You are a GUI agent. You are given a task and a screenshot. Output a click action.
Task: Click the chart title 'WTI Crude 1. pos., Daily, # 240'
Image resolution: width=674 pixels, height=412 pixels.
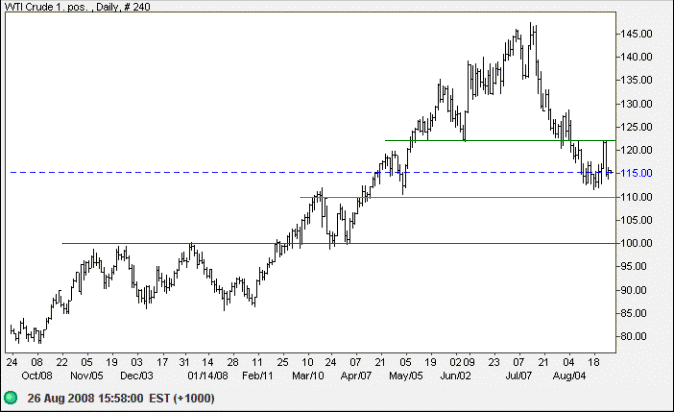point(77,7)
